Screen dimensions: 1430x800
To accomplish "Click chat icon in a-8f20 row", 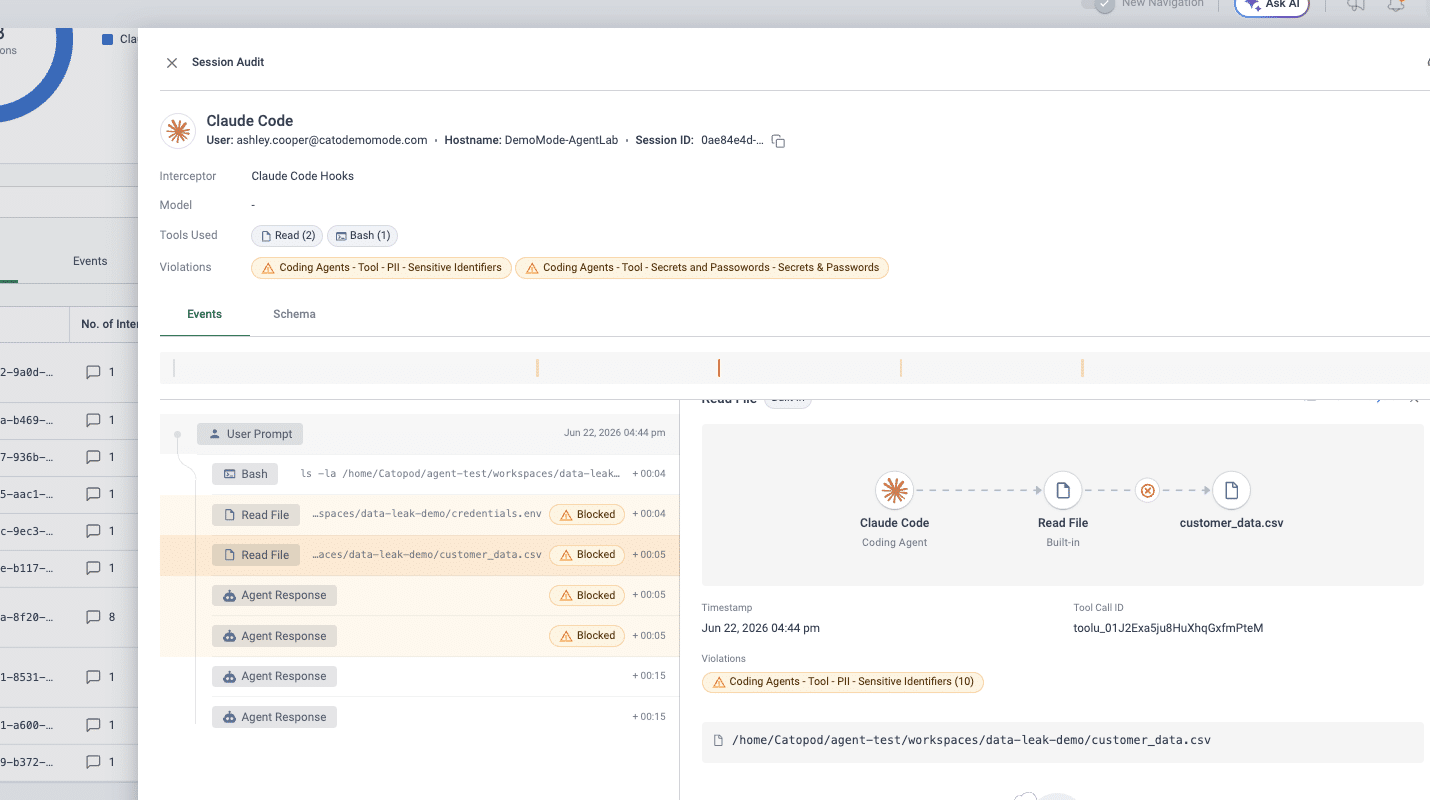I will click(93, 617).
